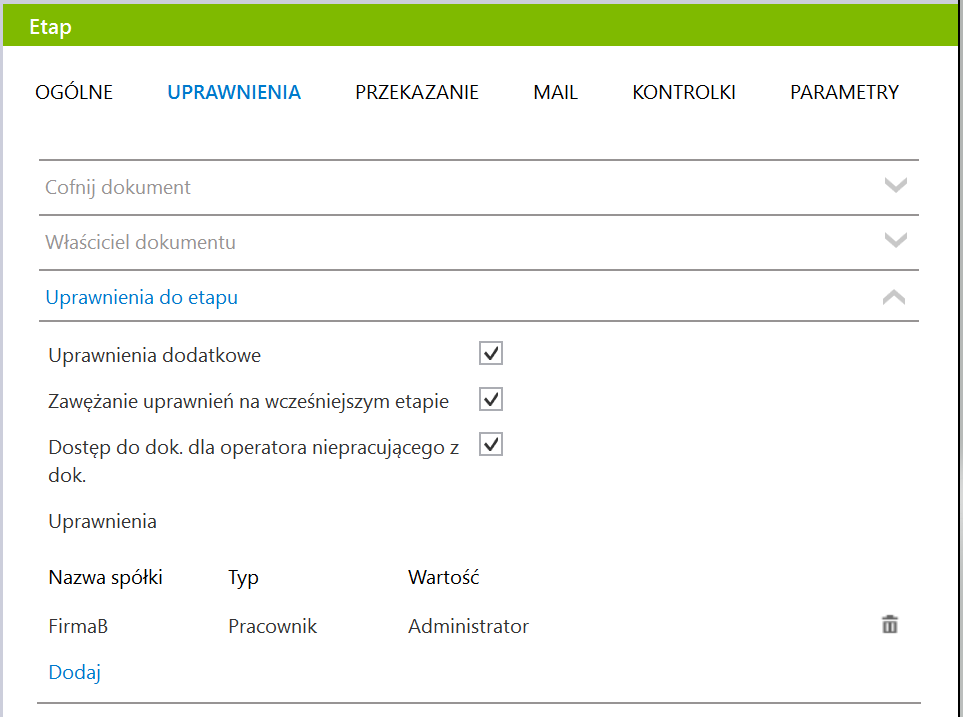Select the KONTROLKI tab
Viewport: 963px width, 717px height.
tap(684, 92)
